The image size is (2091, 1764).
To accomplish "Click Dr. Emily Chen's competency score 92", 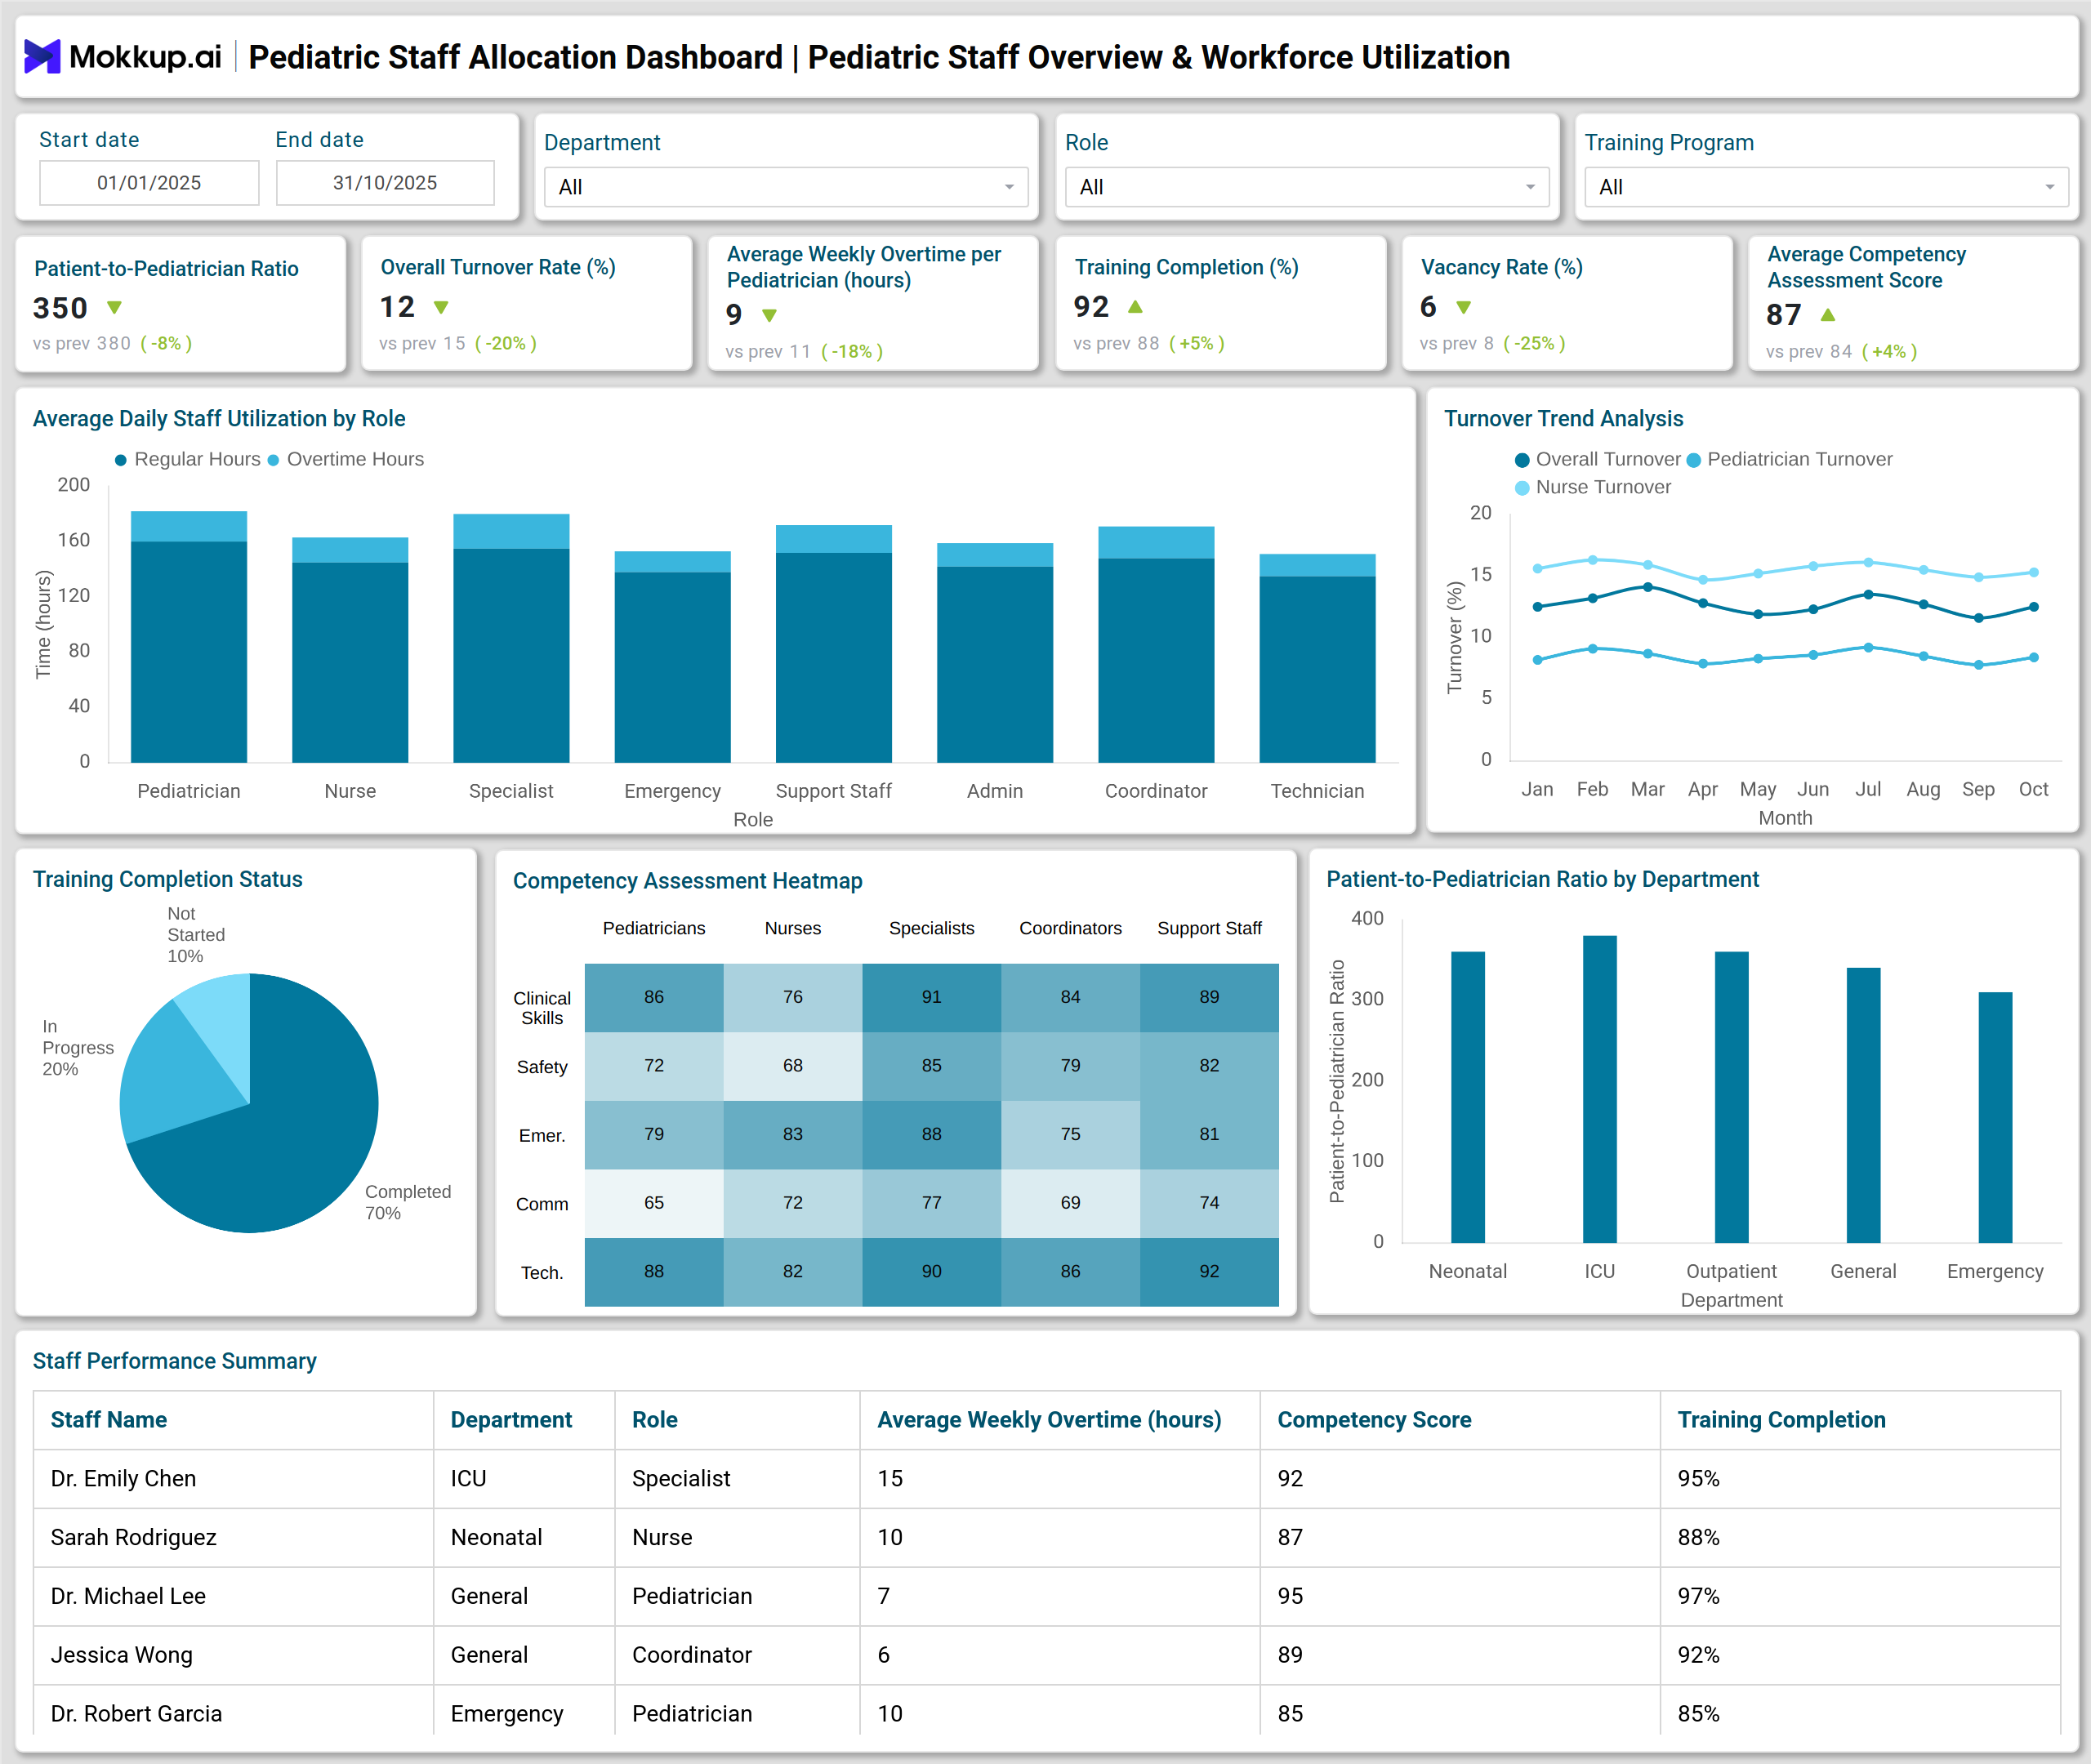I will pyautogui.click(x=1290, y=1479).
